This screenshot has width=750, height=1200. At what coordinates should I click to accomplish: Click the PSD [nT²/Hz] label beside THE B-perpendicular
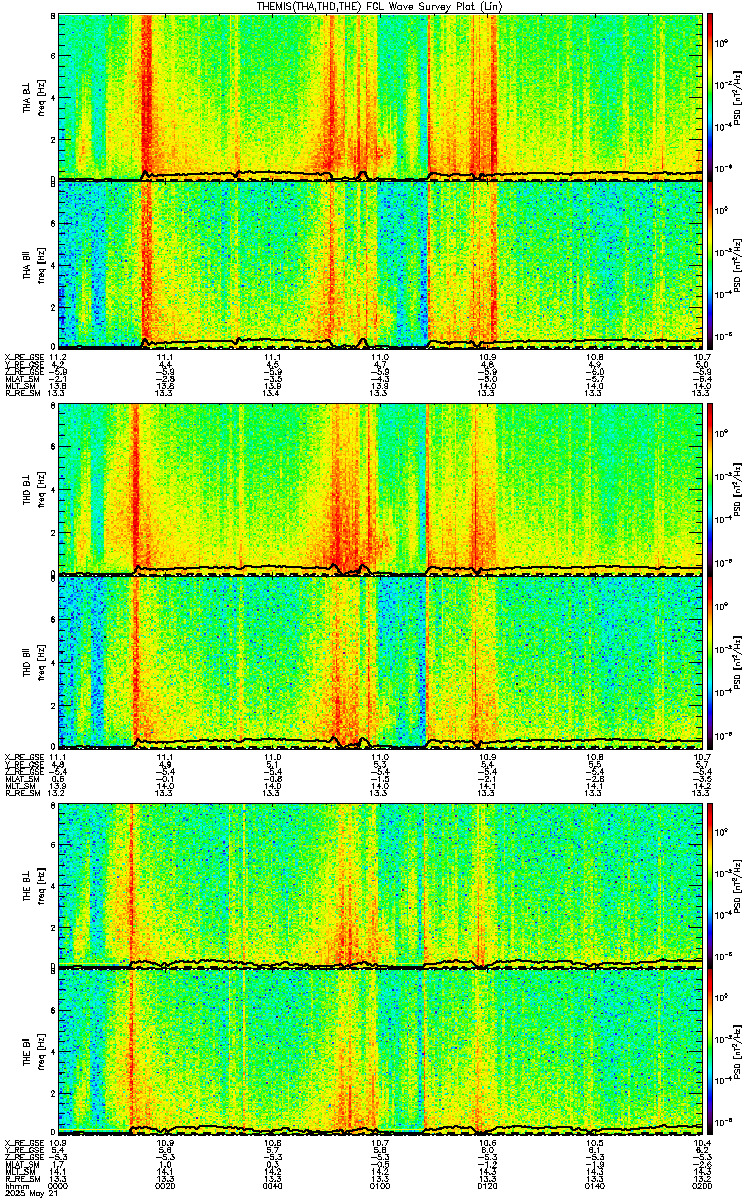point(739,885)
